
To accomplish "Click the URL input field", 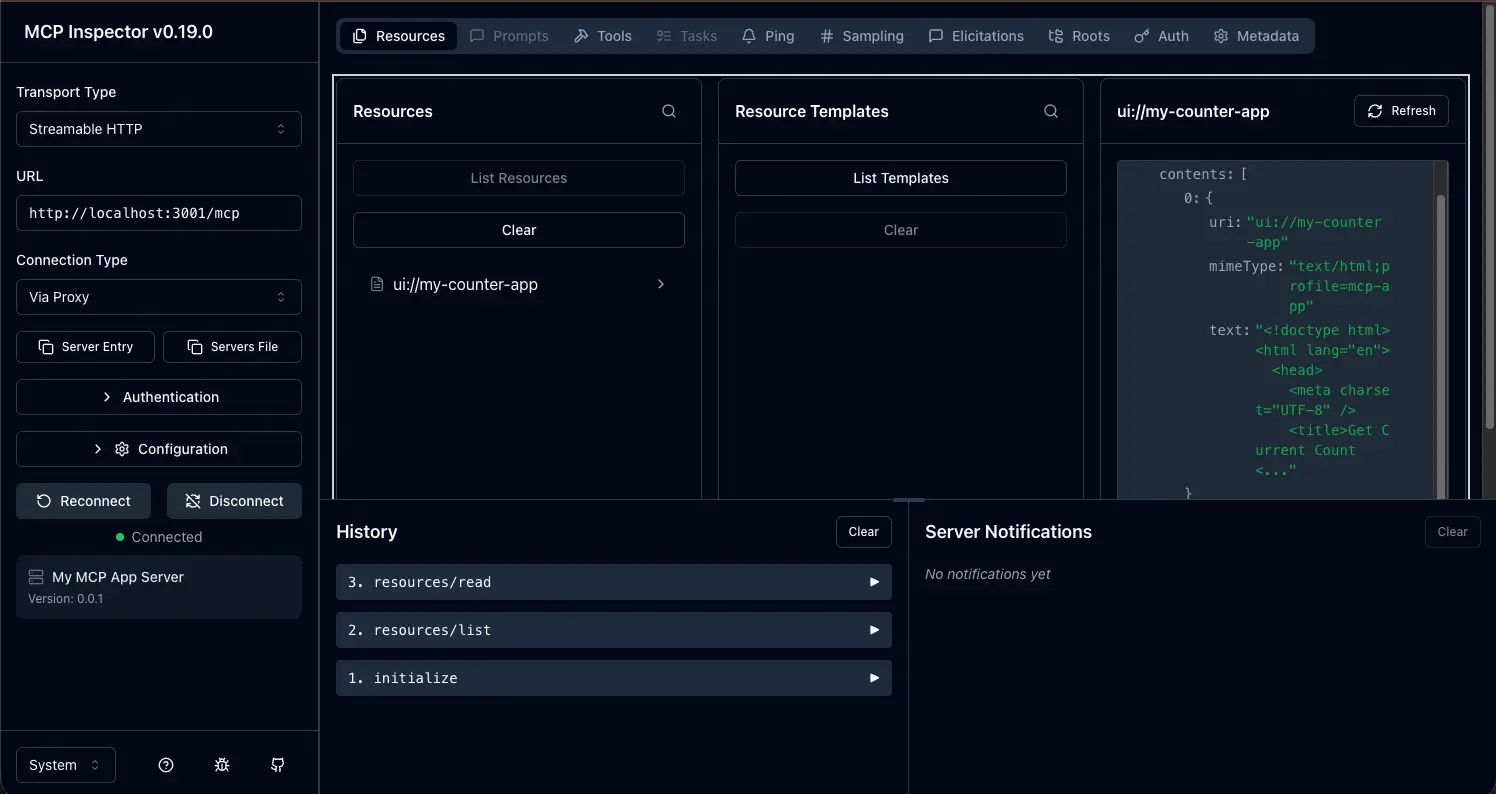I will (x=159, y=213).
